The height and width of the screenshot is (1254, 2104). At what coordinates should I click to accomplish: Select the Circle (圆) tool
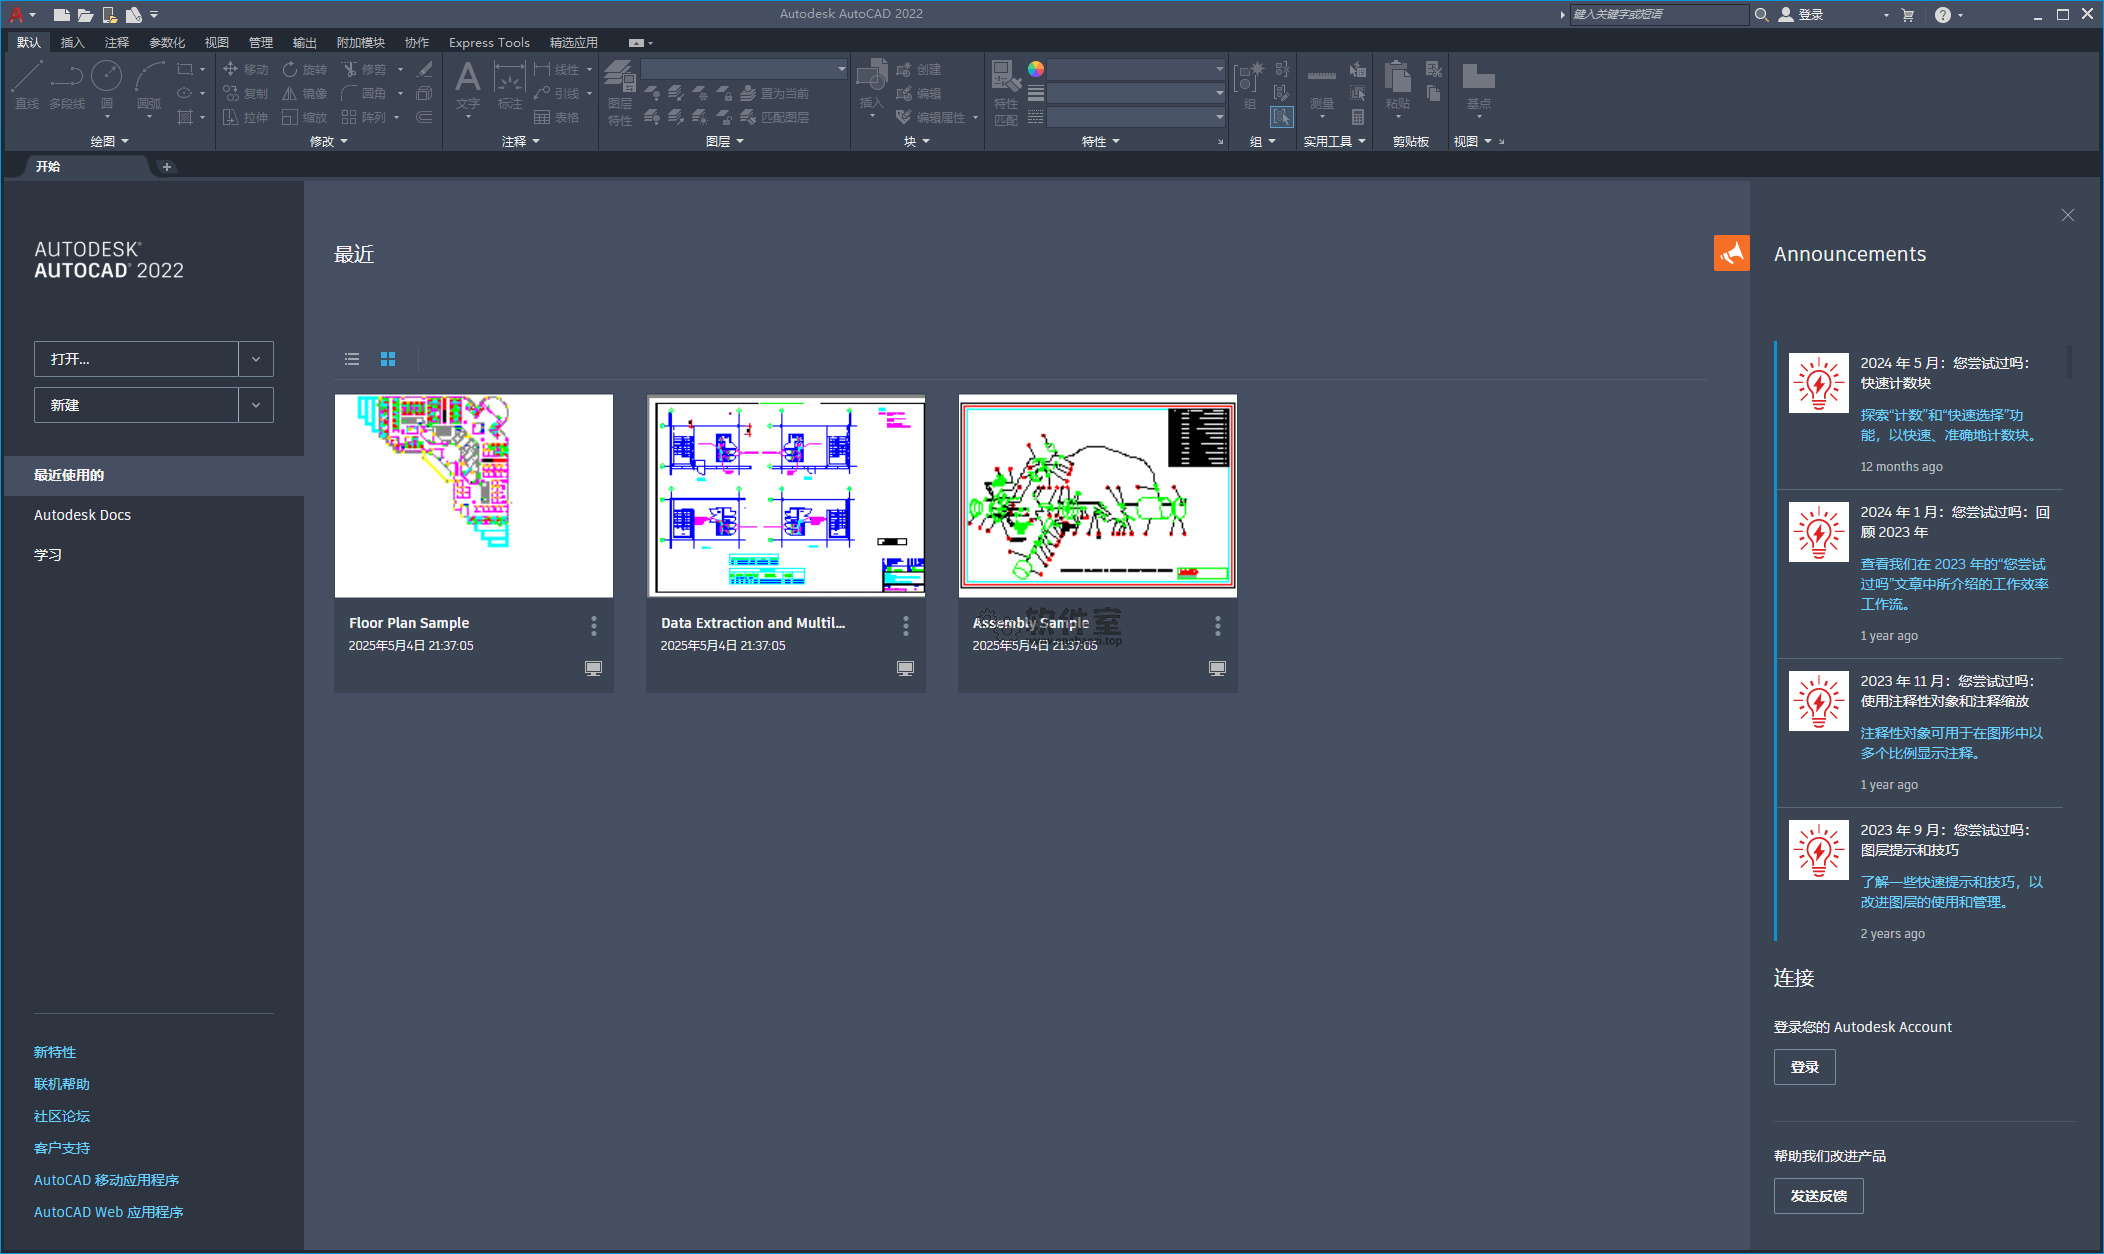(107, 85)
